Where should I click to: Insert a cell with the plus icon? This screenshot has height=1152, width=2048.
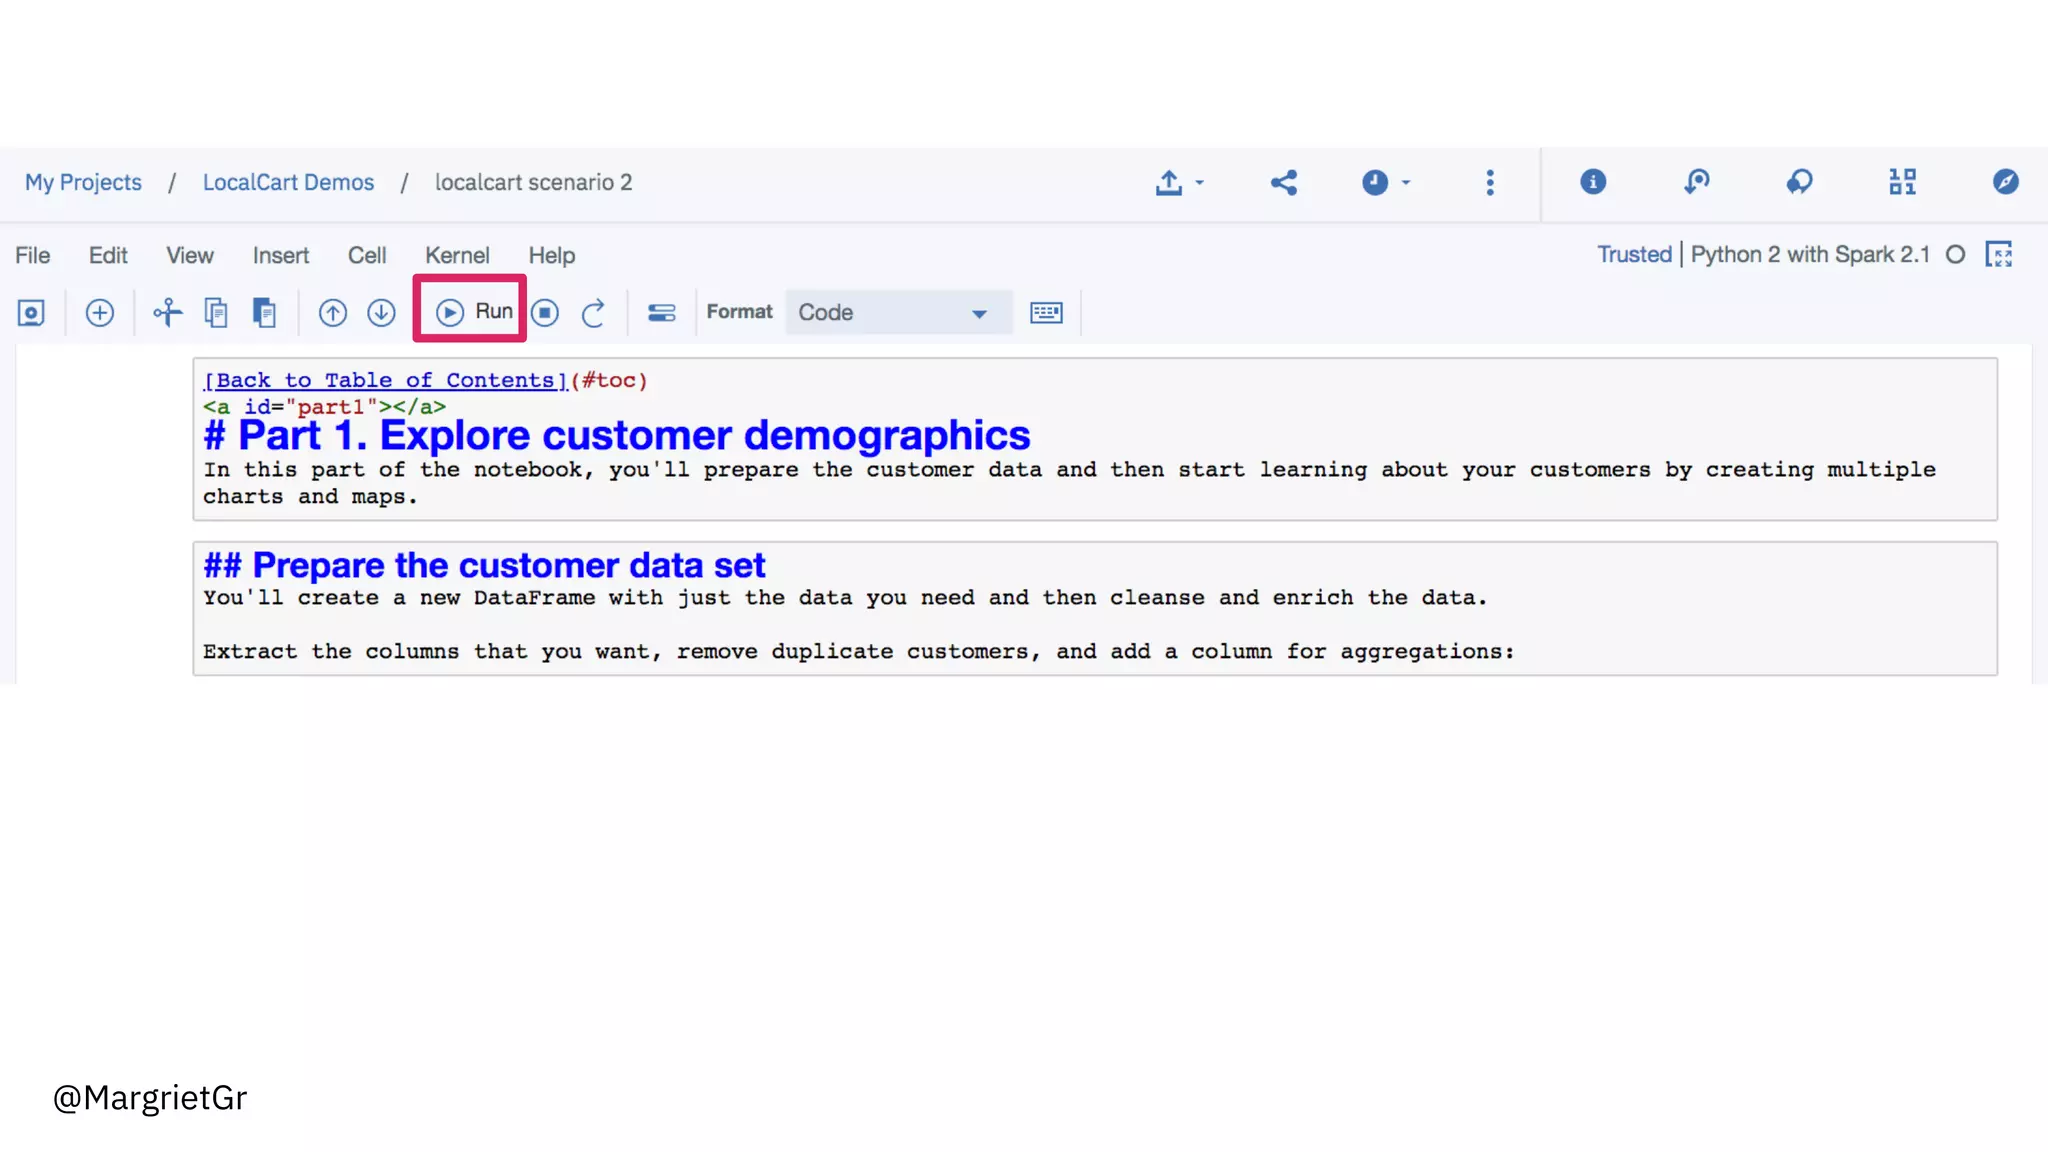tap(99, 313)
